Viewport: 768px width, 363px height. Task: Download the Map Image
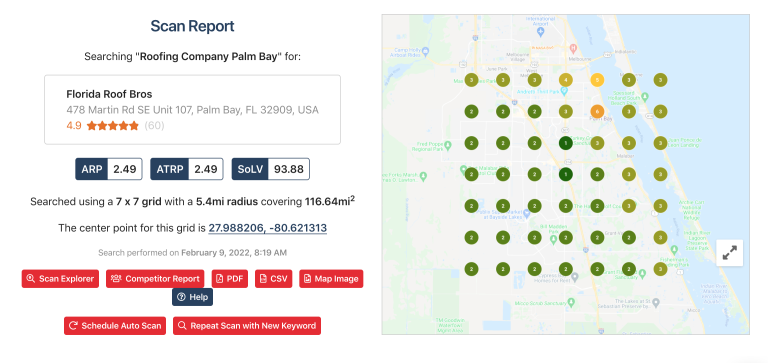(x=331, y=279)
